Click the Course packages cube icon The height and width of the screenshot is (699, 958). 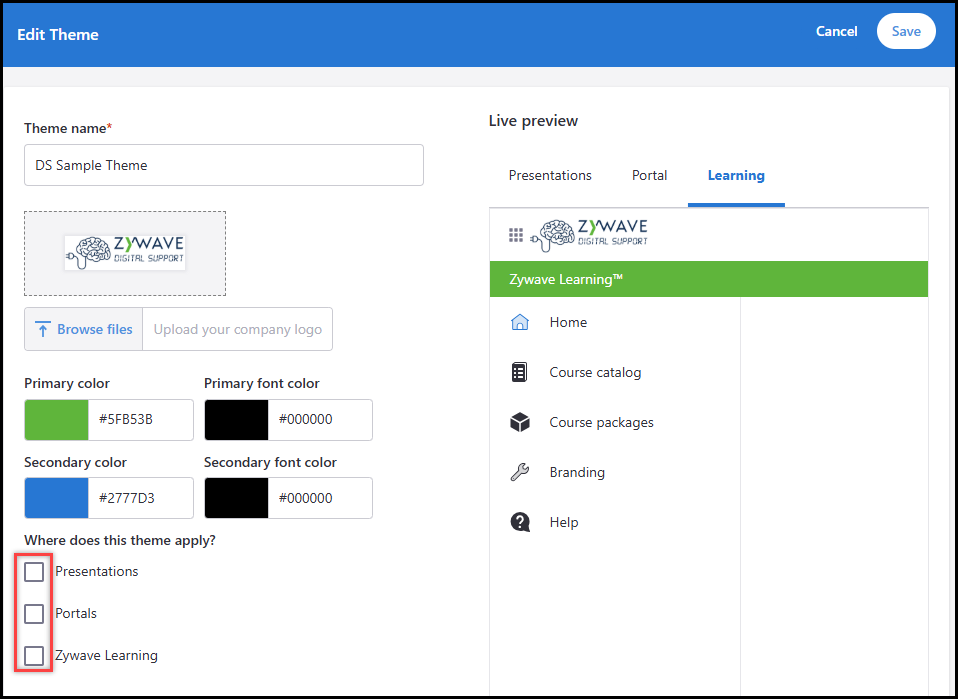pos(520,422)
